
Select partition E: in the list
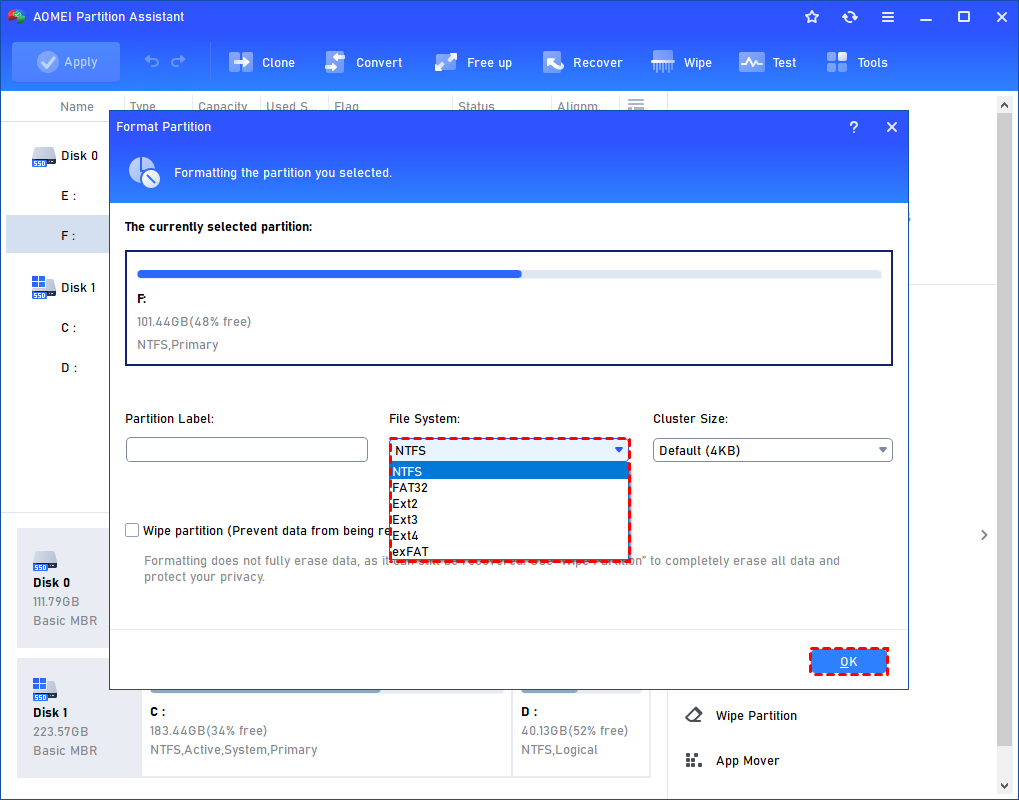tap(68, 196)
